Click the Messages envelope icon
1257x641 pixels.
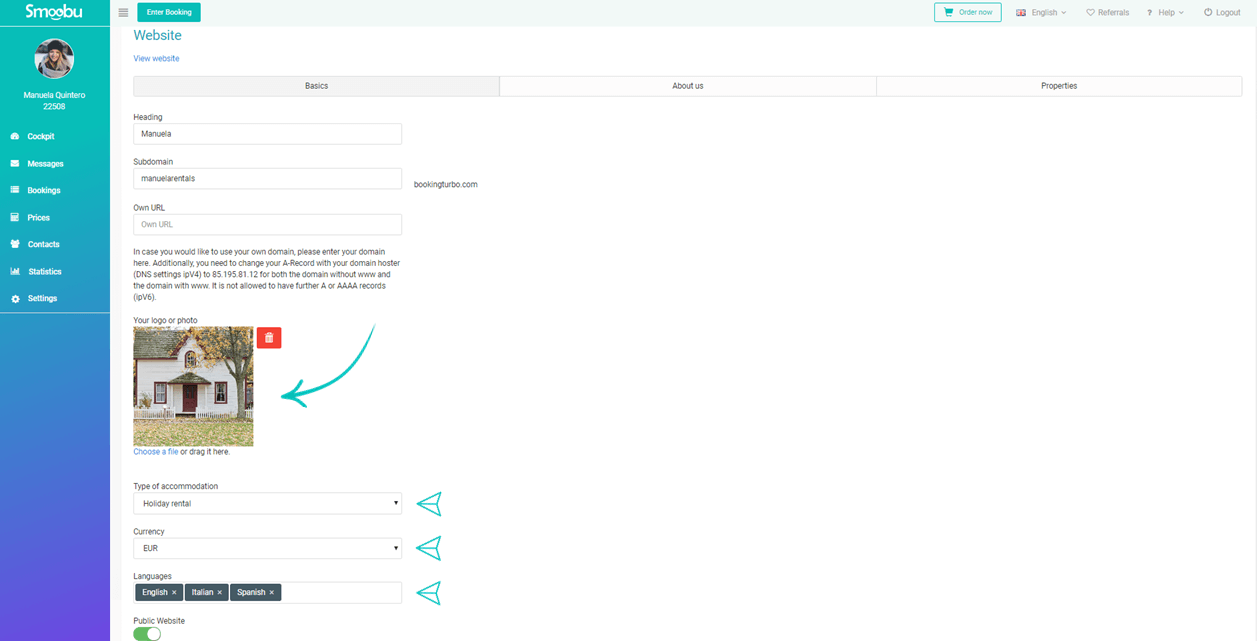[15, 163]
